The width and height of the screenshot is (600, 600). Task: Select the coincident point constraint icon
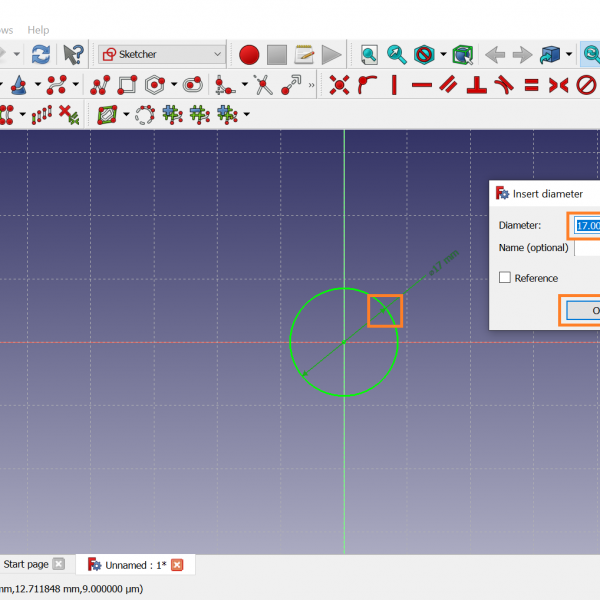coord(340,85)
